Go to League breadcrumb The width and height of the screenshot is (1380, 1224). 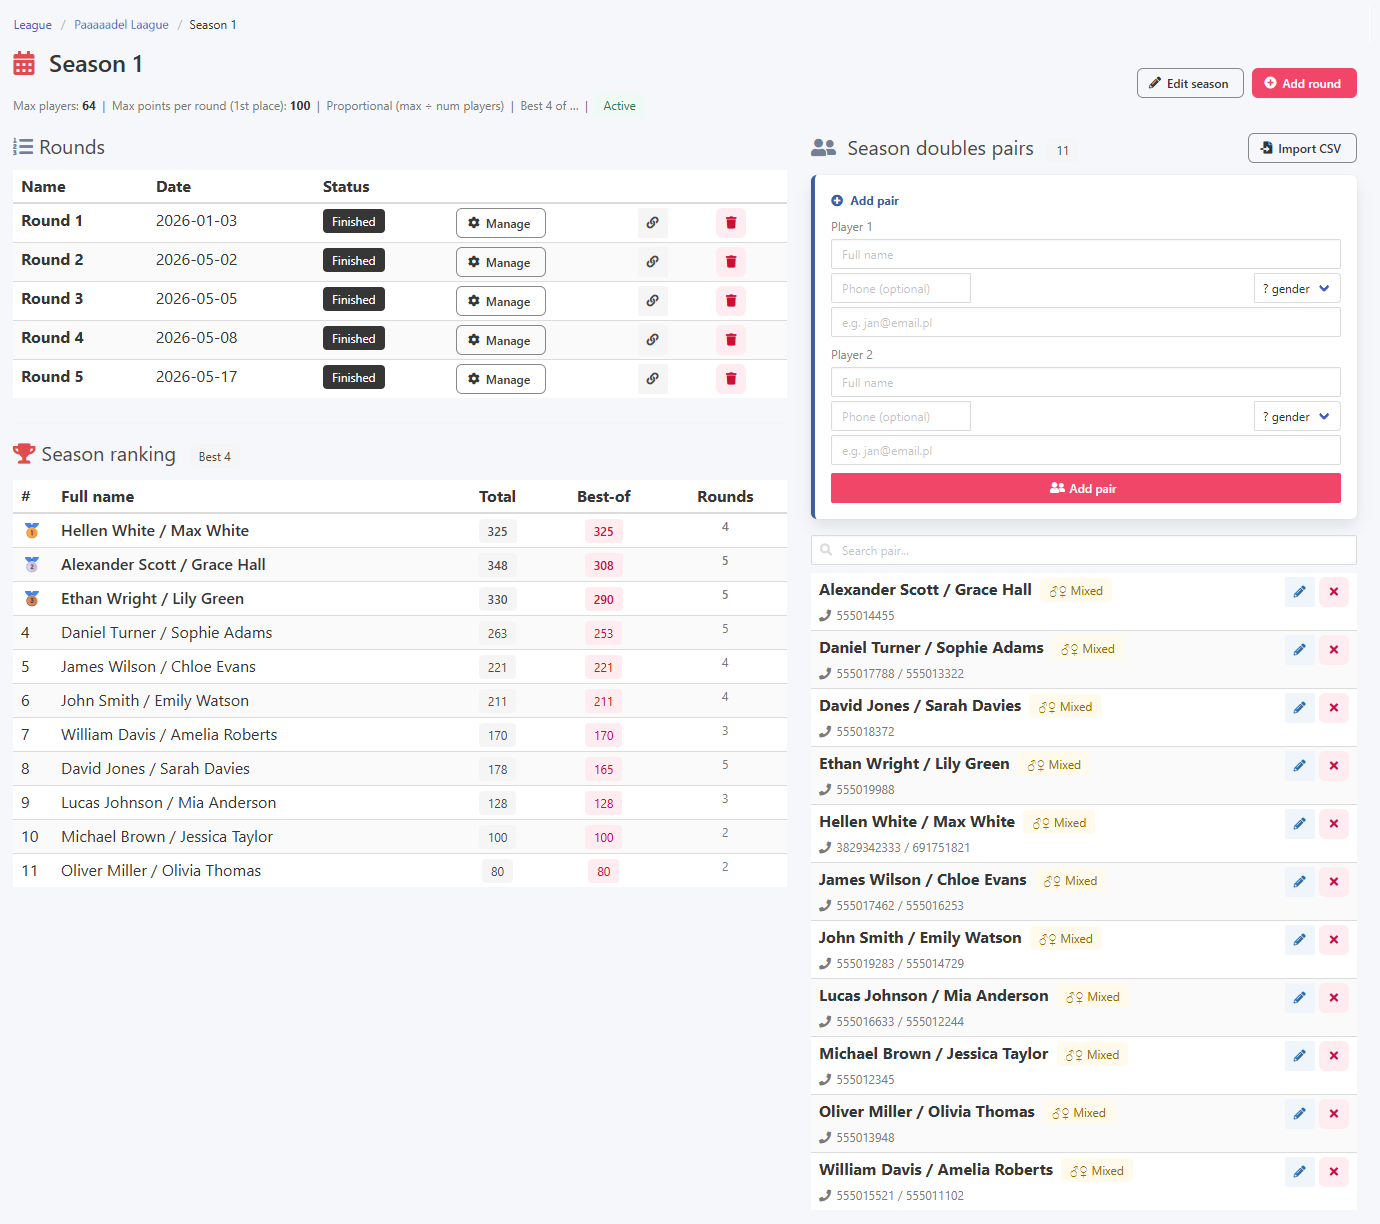(x=33, y=25)
